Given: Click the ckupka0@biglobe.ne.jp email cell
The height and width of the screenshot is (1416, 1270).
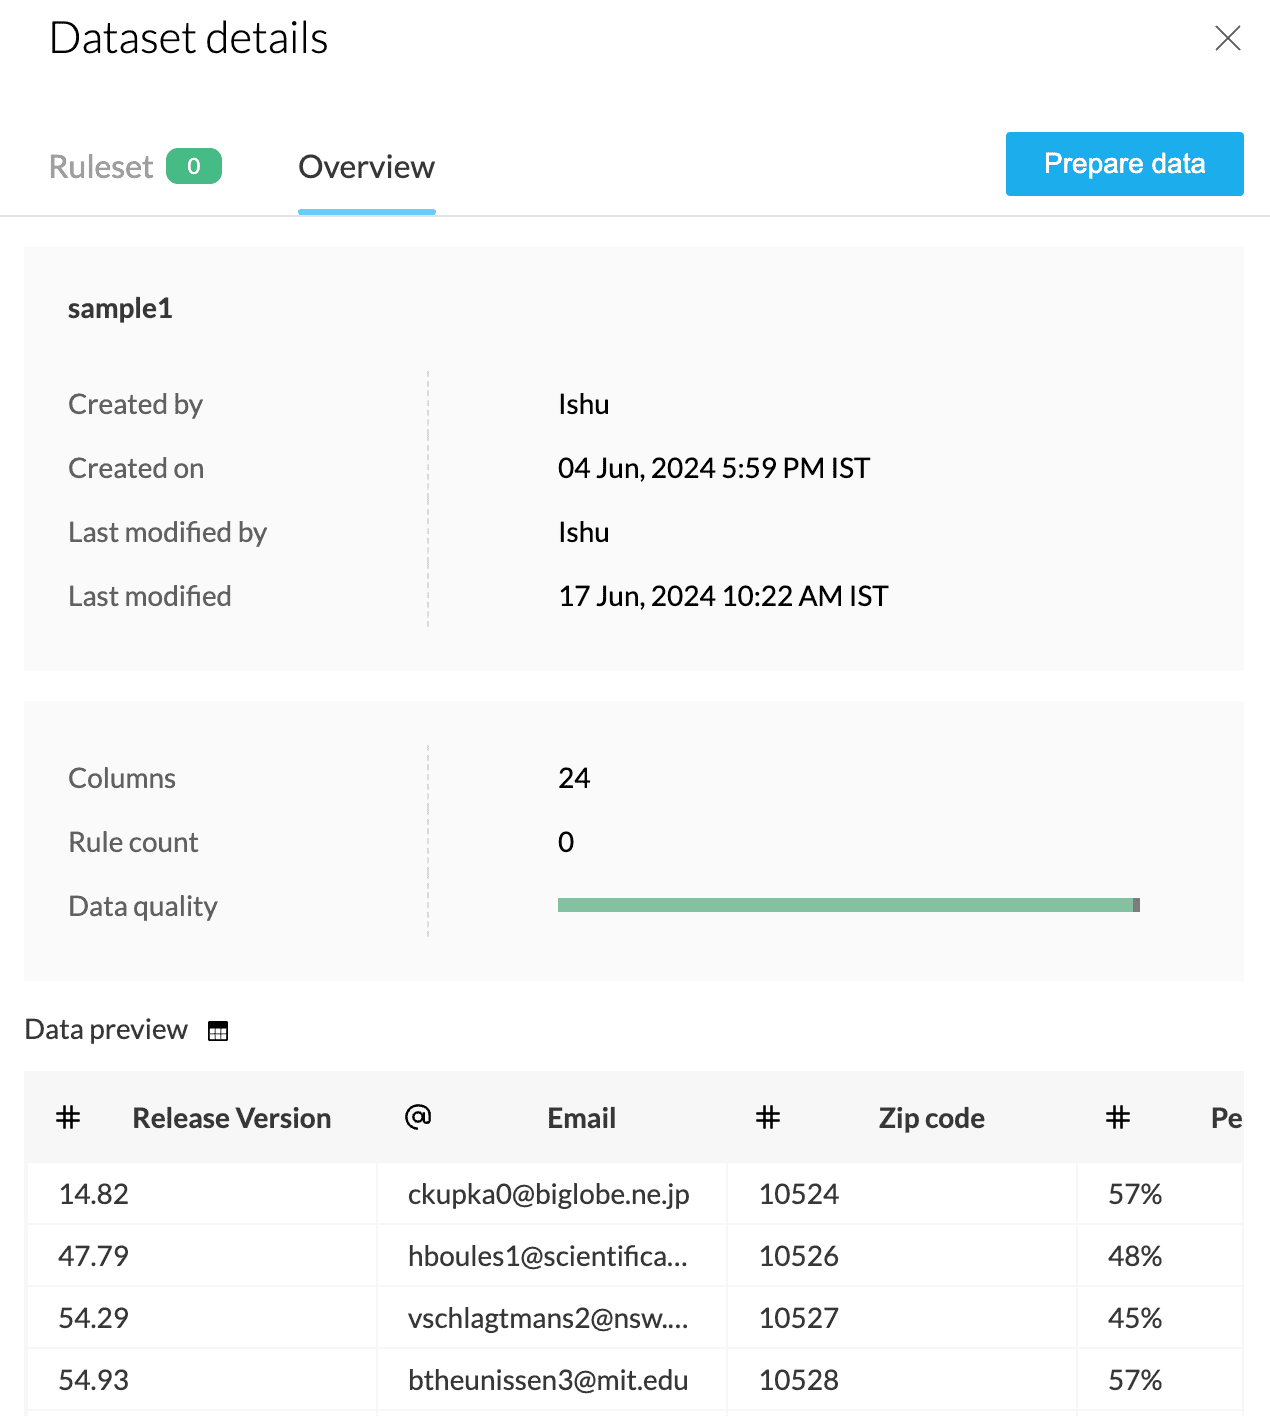Looking at the screenshot, I should (x=549, y=1194).
